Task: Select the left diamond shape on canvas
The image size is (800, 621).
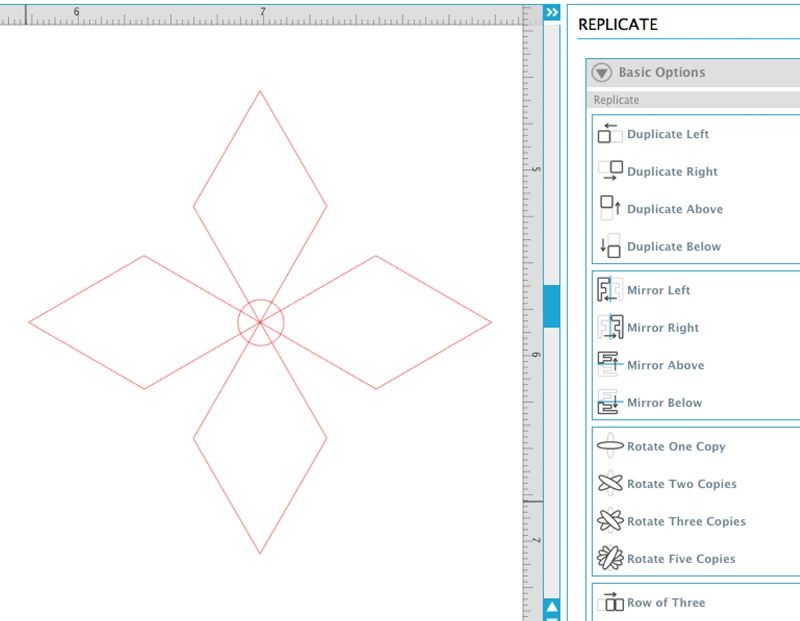Action: (x=144, y=322)
